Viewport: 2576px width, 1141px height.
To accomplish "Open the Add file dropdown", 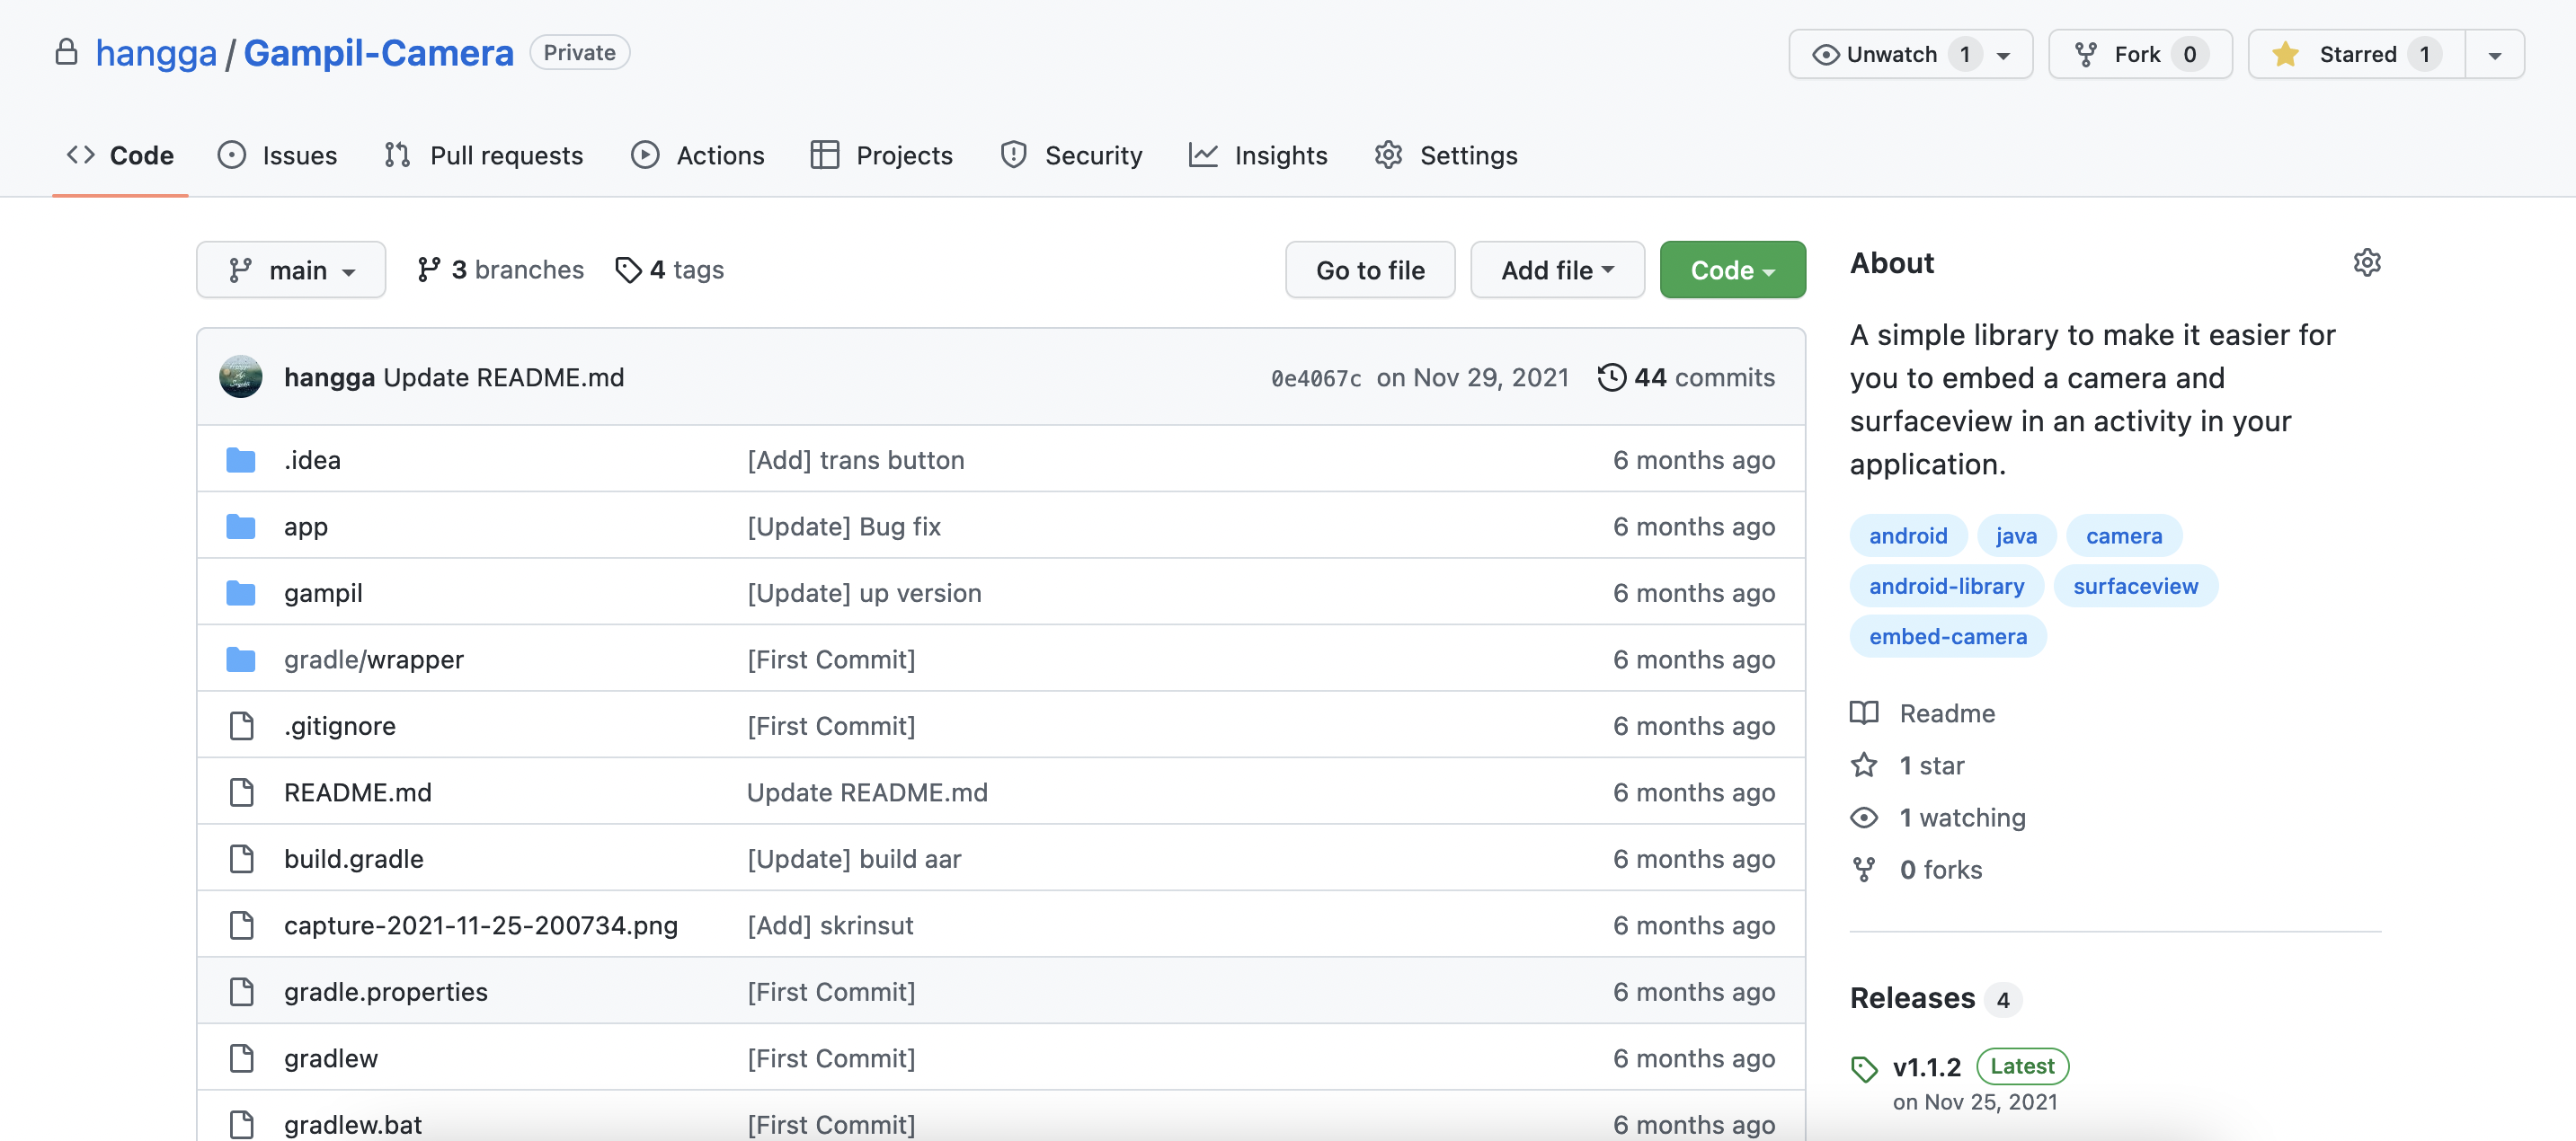I will pyautogui.click(x=1557, y=270).
